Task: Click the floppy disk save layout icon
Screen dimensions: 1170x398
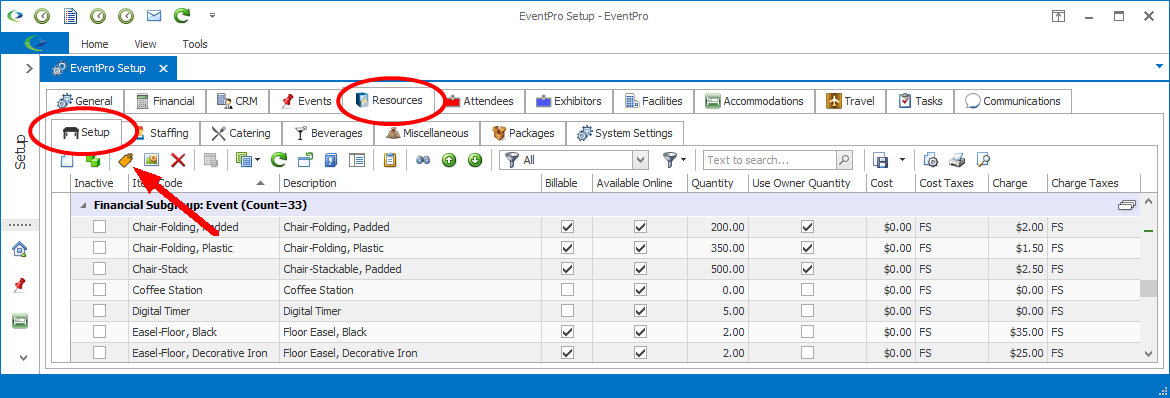Action: [880, 160]
